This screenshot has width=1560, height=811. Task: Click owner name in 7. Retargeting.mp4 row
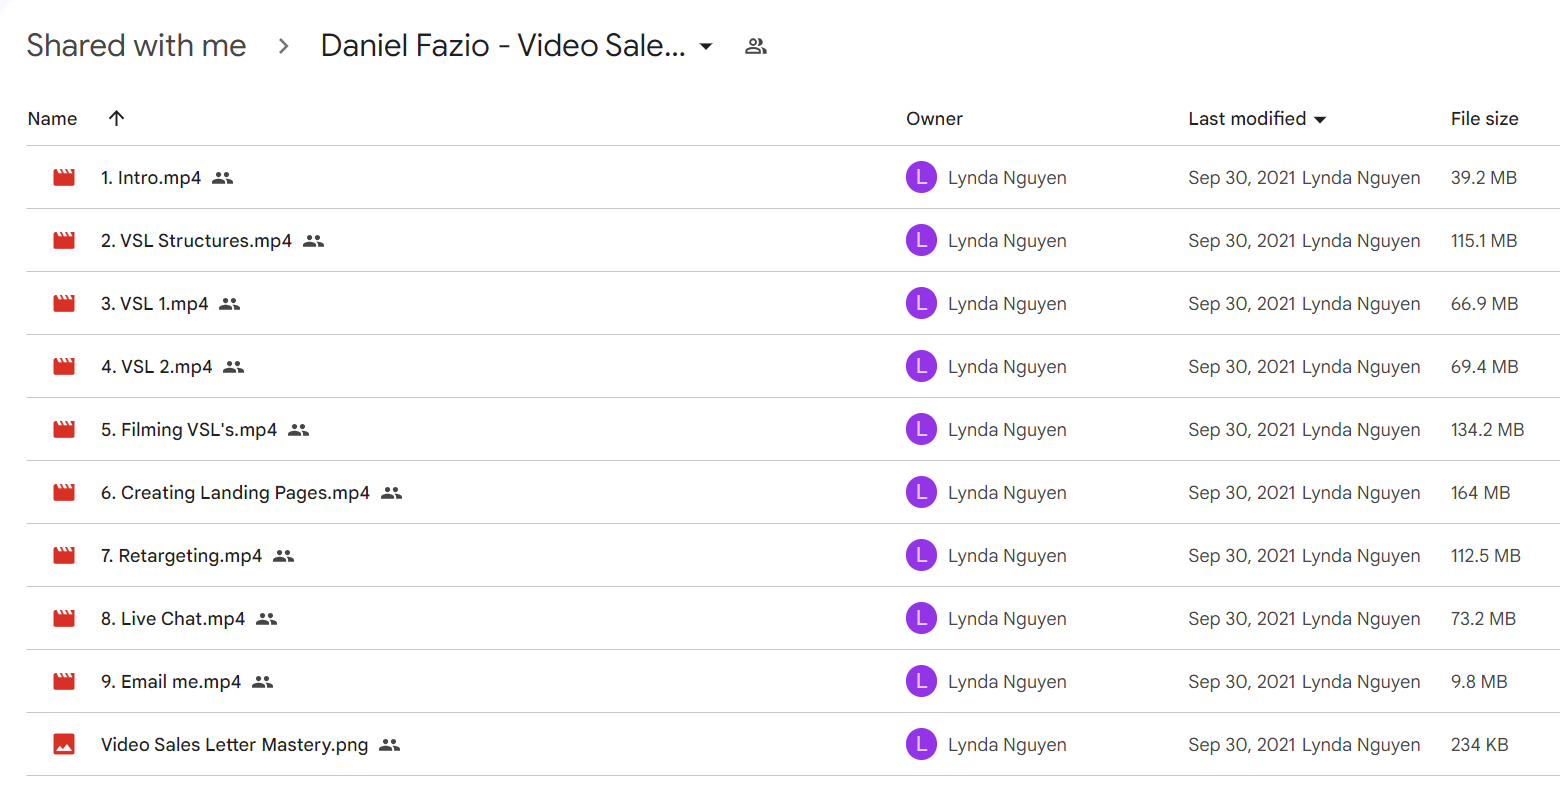click(x=1007, y=555)
